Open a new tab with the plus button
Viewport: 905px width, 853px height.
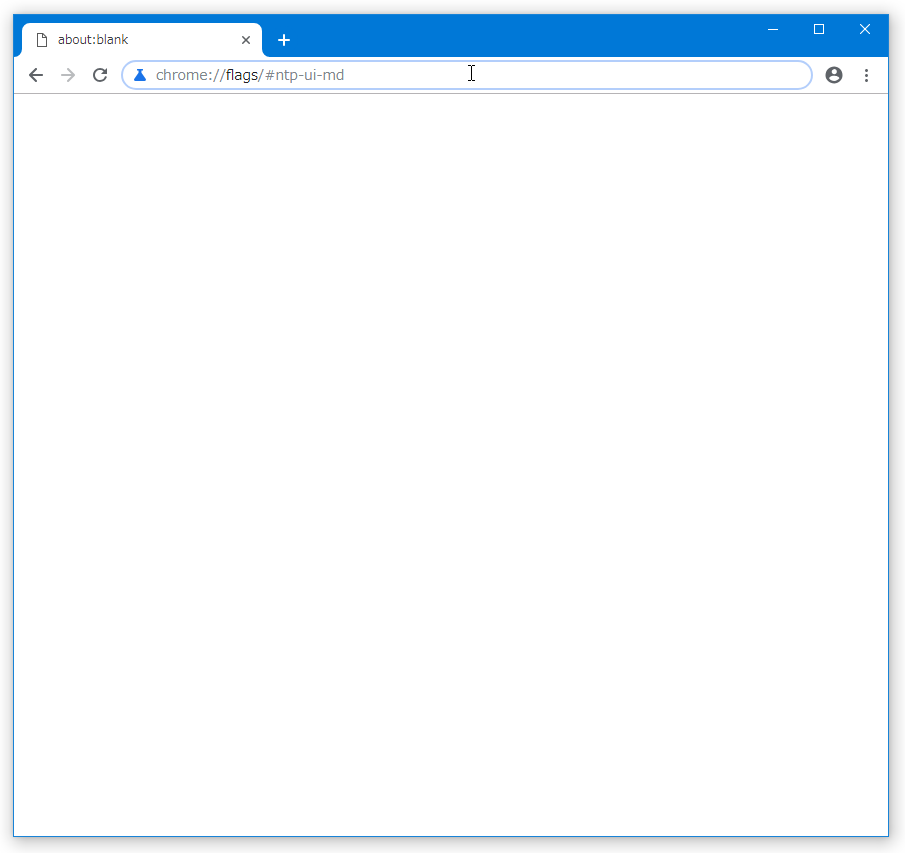283,40
